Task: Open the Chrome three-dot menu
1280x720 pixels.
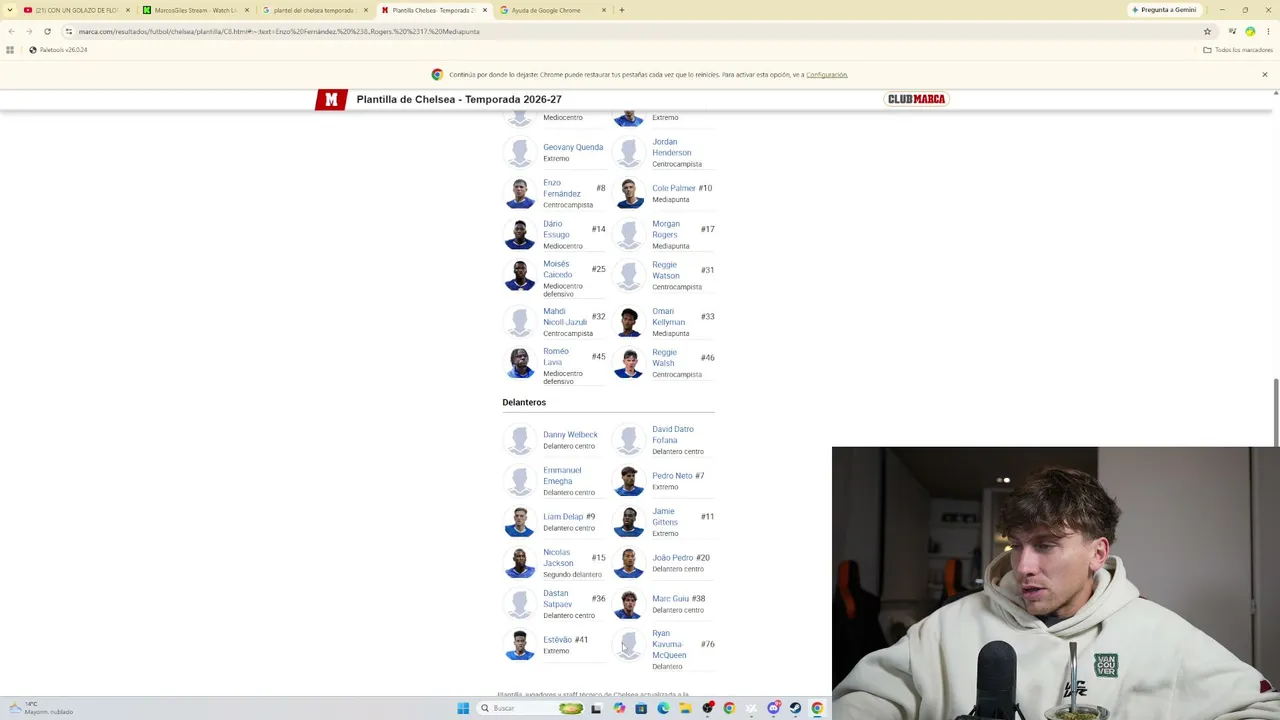Action: [x=1267, y=31]
